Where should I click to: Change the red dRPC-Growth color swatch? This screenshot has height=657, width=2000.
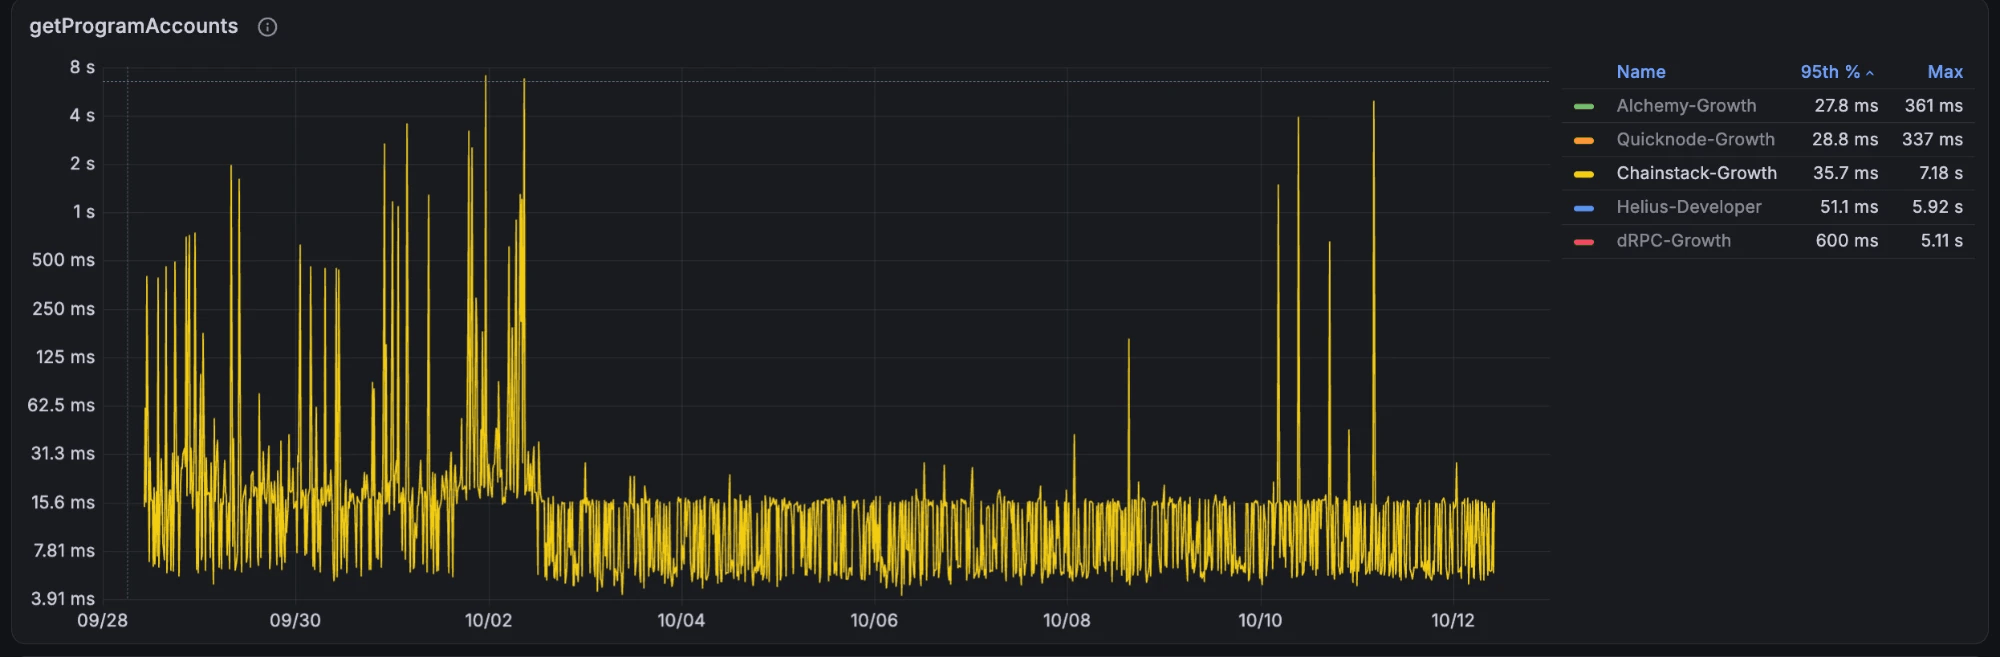coord(1584,242)
